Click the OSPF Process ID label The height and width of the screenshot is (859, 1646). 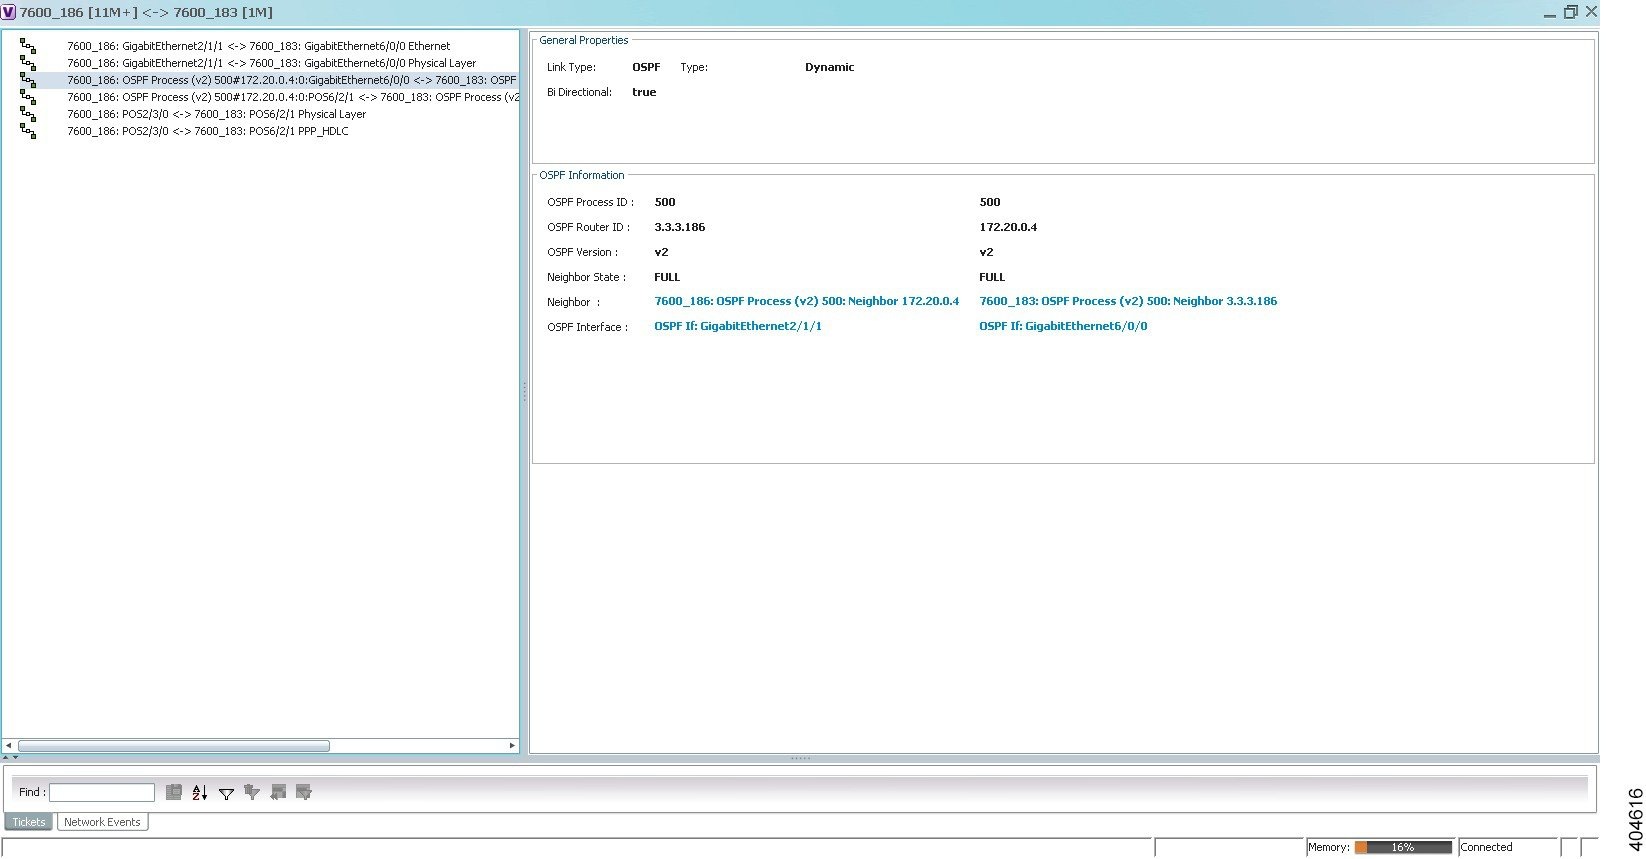590,202
